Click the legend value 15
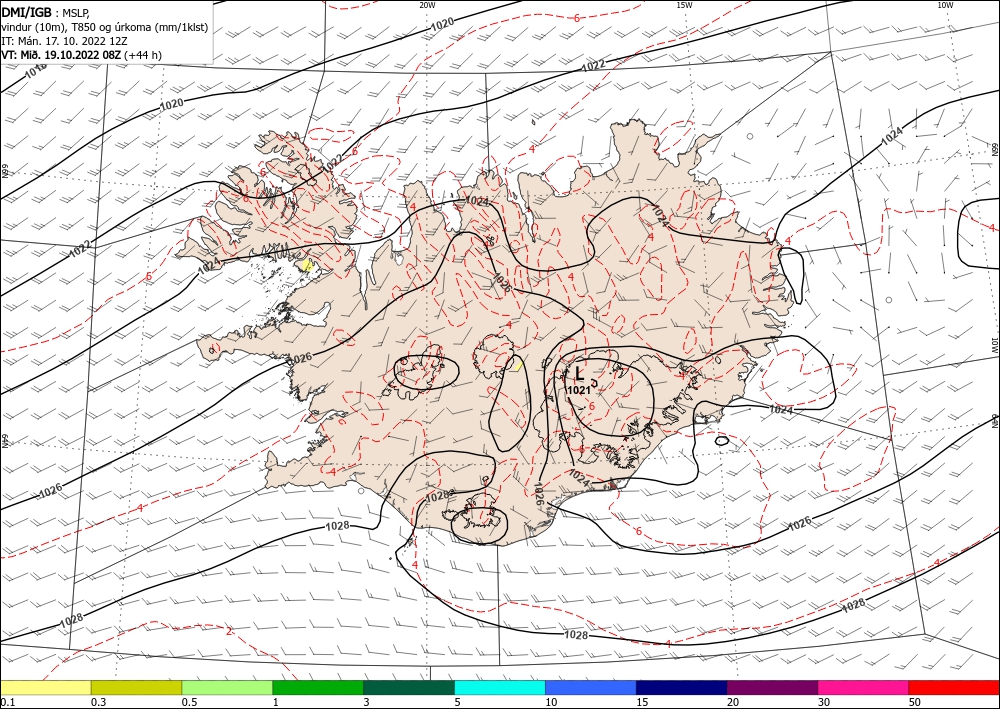The image size is (1000, 709). pos(642,702)
